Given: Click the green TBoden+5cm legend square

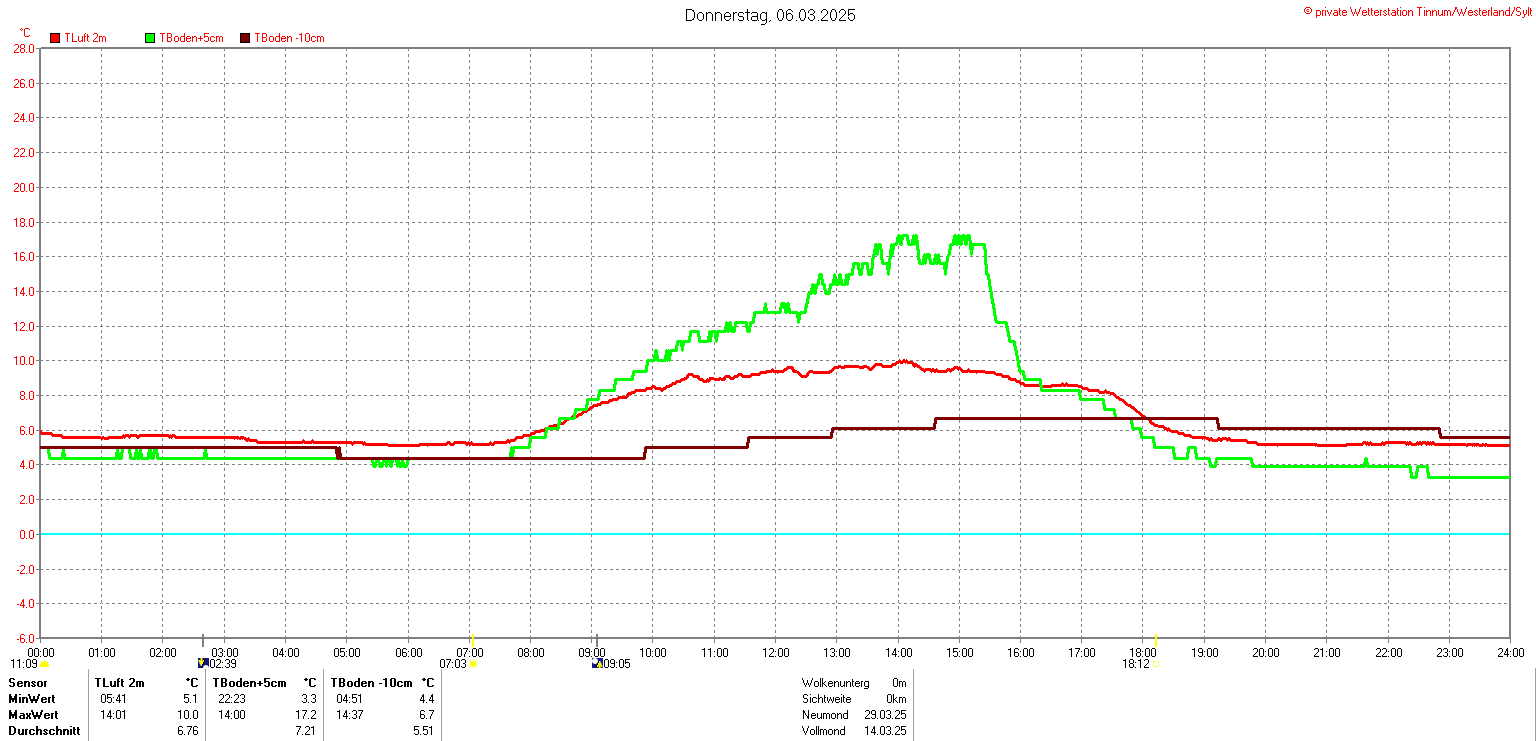Looking at the screenshot, I should point(151,38).
